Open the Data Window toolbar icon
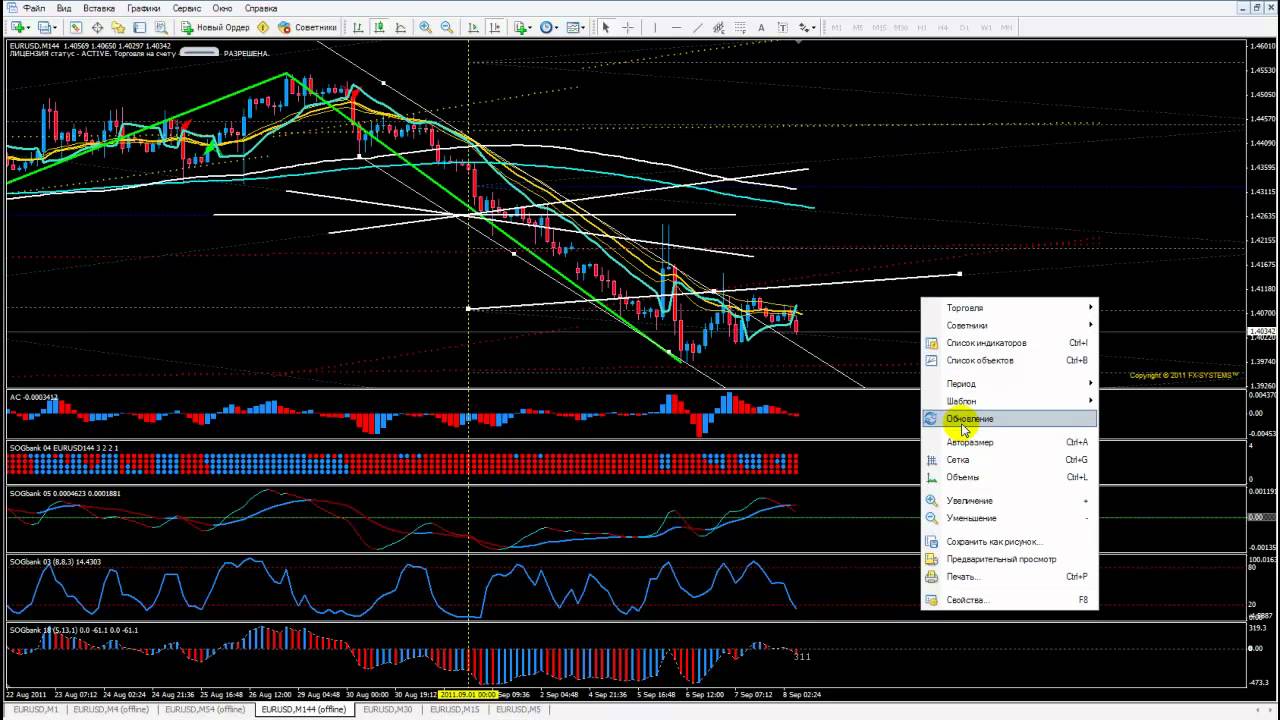The height and width of the screenshot is (720, 1280). point(97,28)
